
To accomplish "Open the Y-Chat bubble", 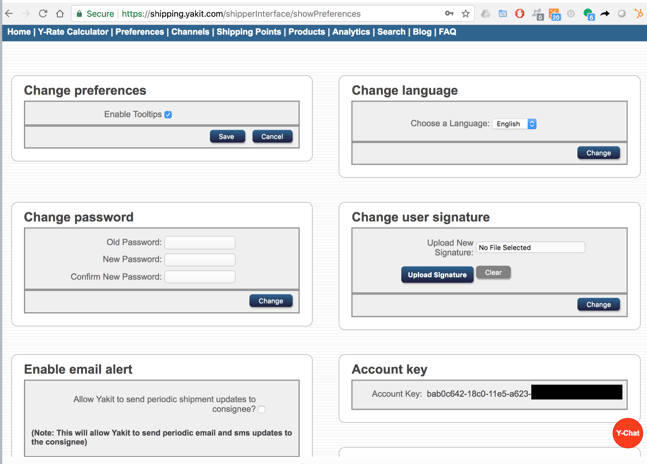I will tap(627, 433).
